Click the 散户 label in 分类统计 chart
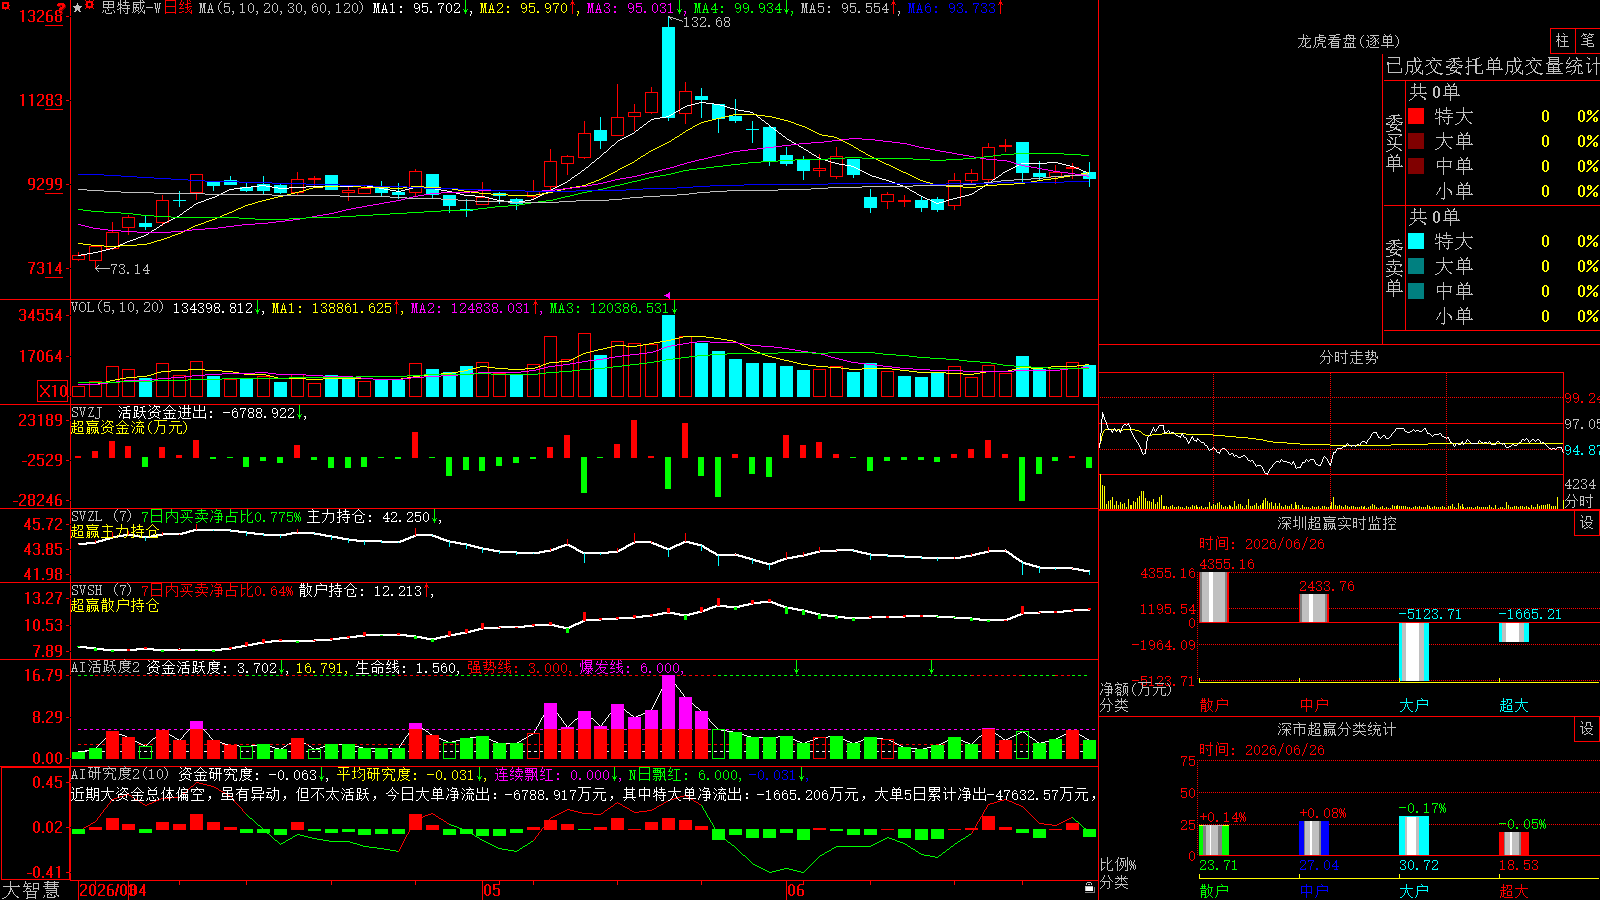This screenshot has height=900, width=1600. click(x=1214, y=891)
